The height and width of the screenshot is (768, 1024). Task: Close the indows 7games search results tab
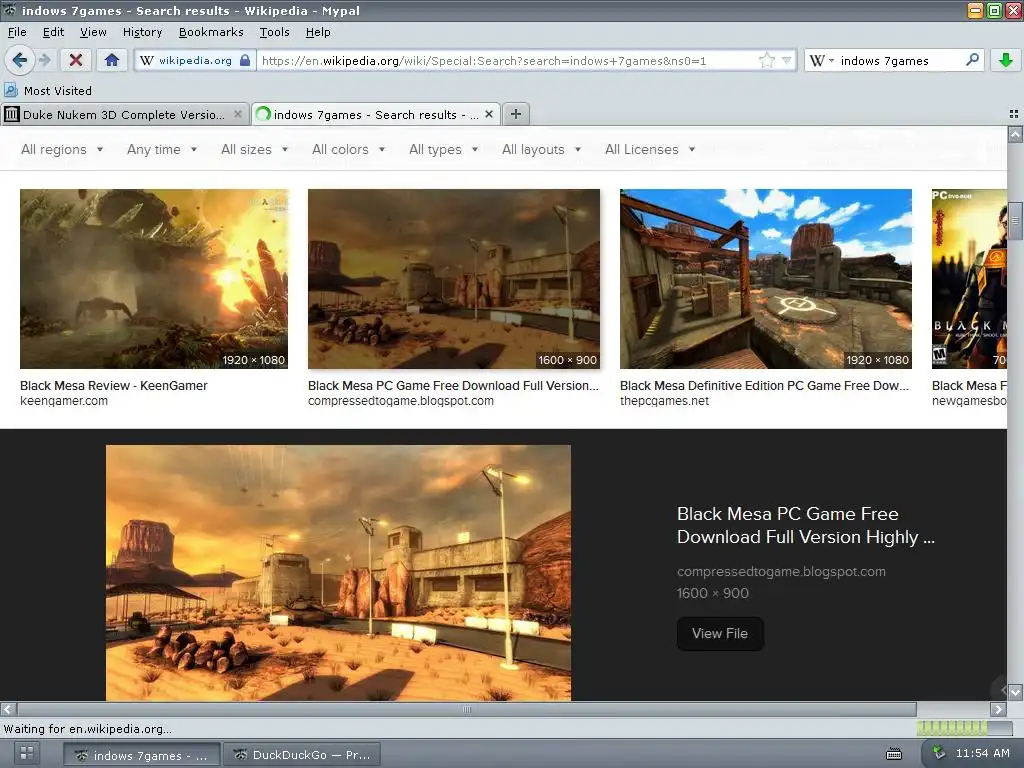pos(488,114)
